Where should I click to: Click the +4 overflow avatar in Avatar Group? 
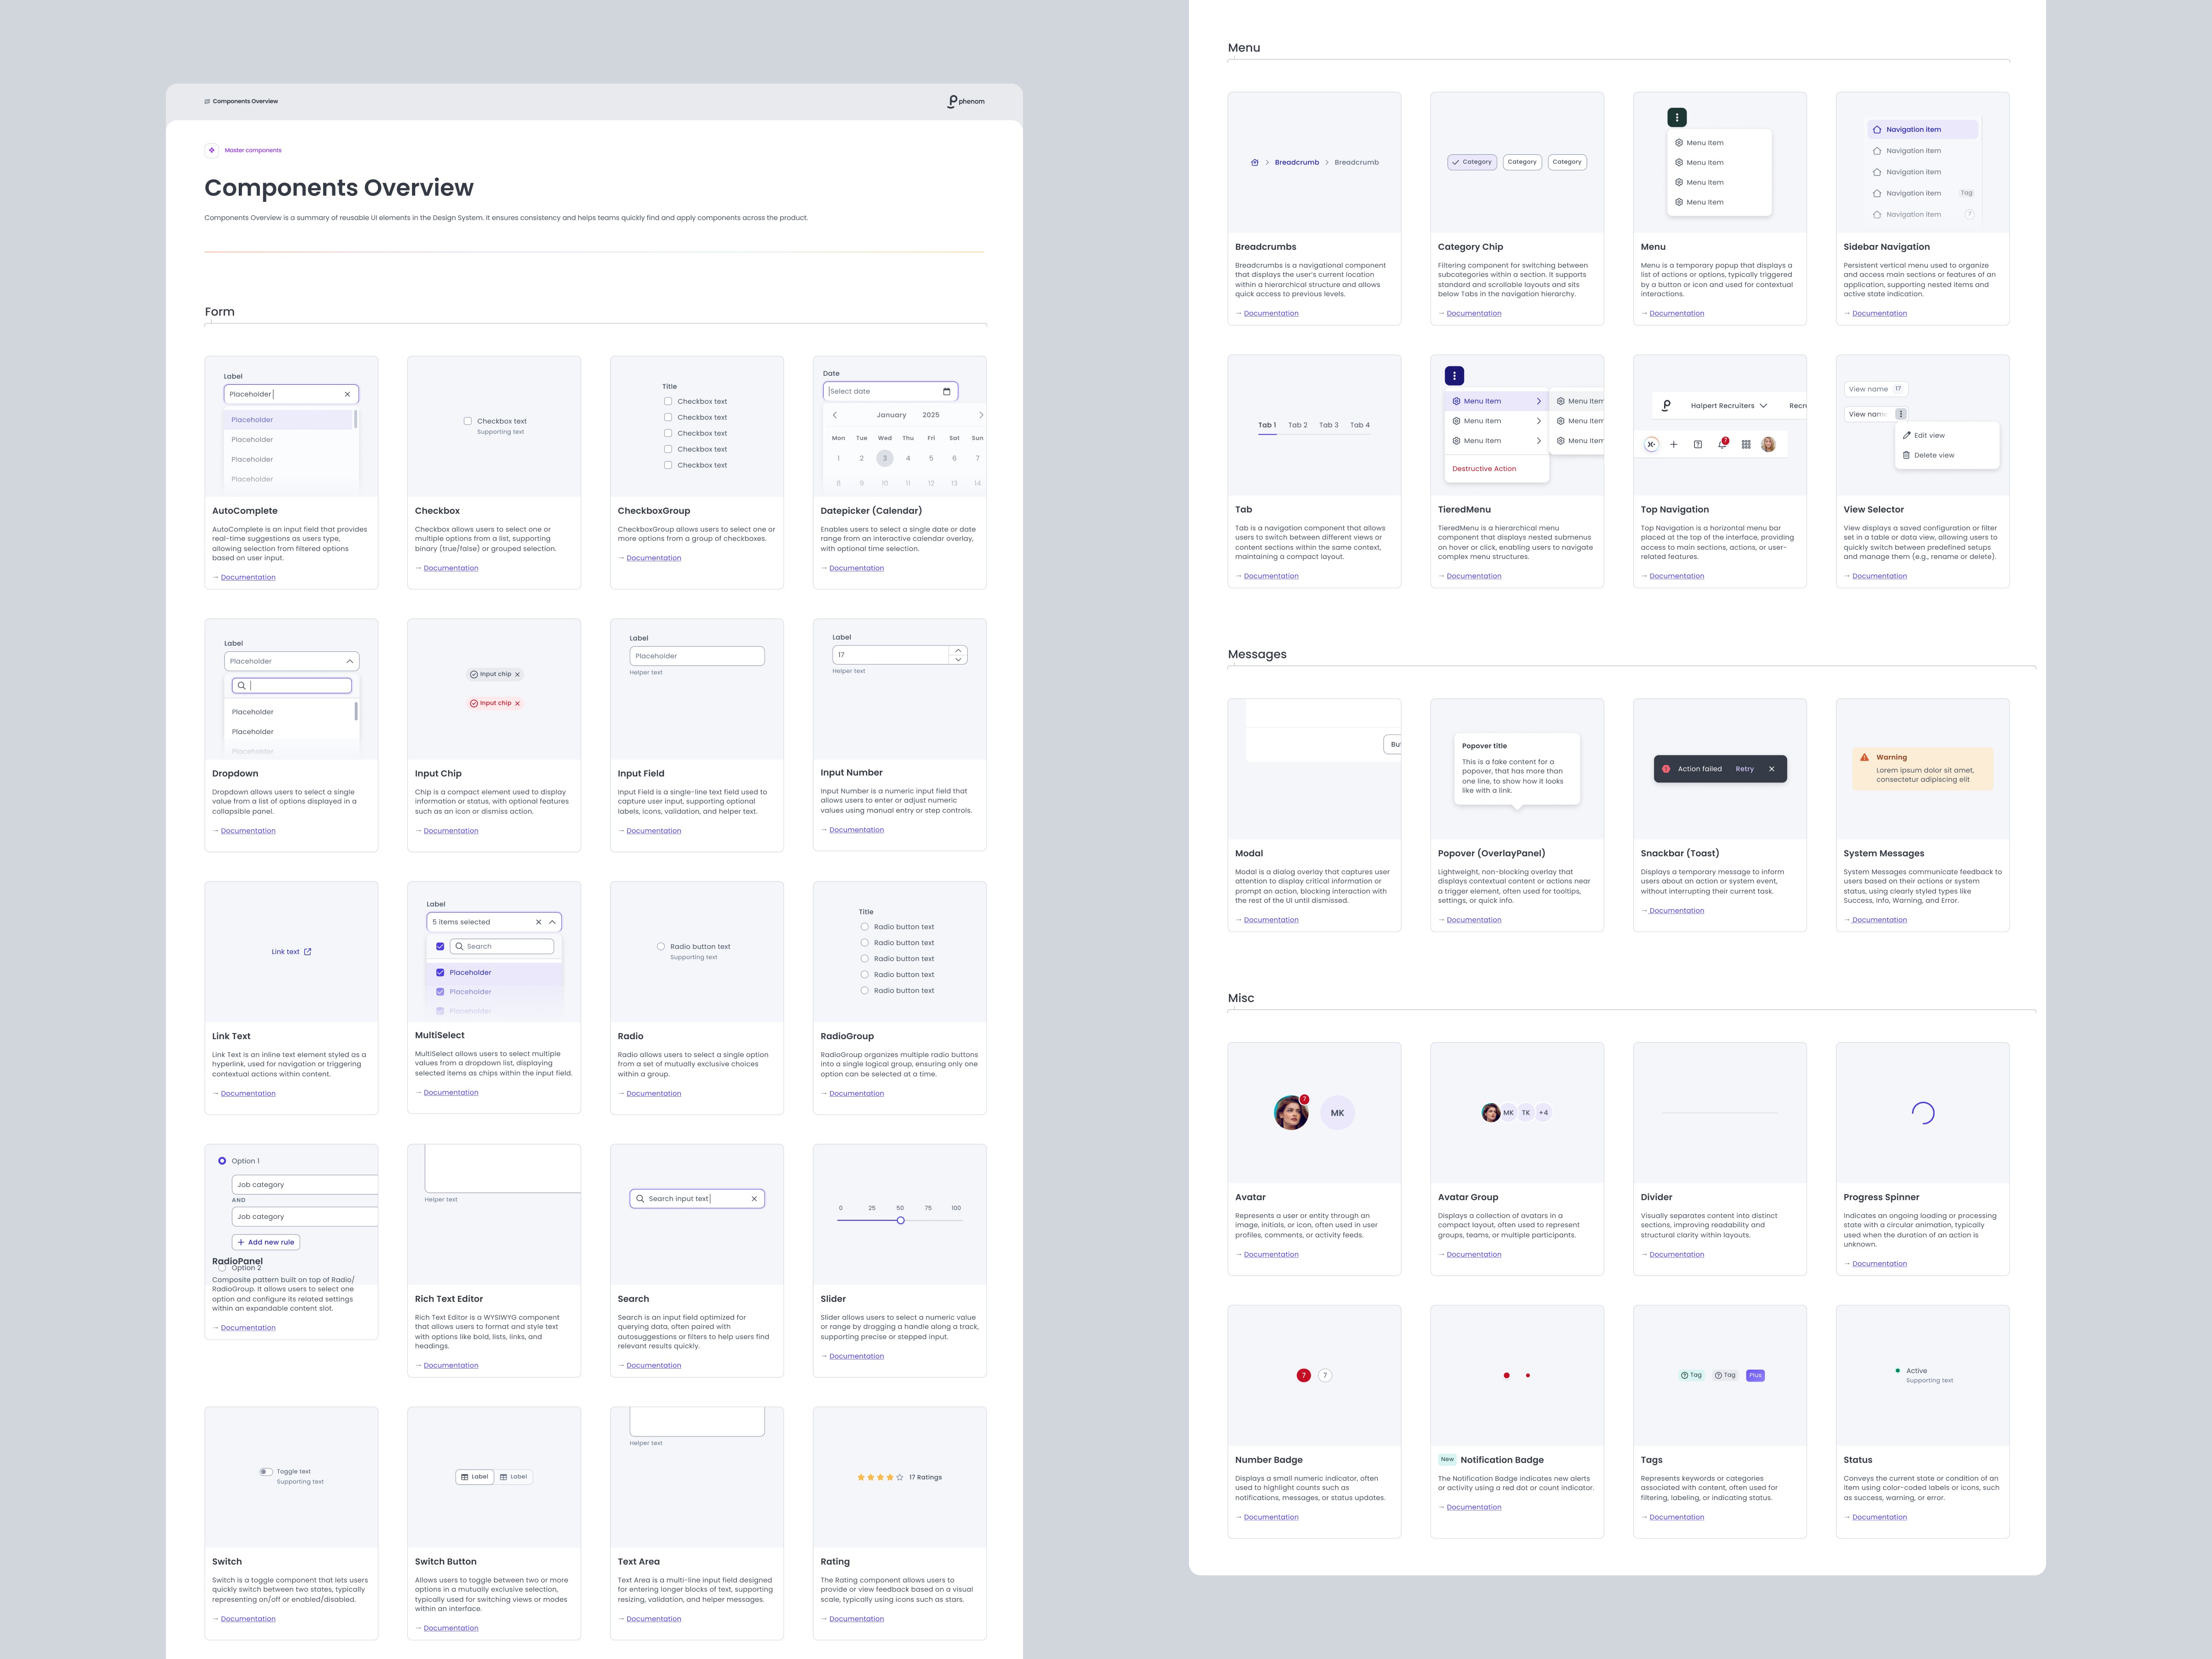pyautogui.click(x=1543, y=1113)
